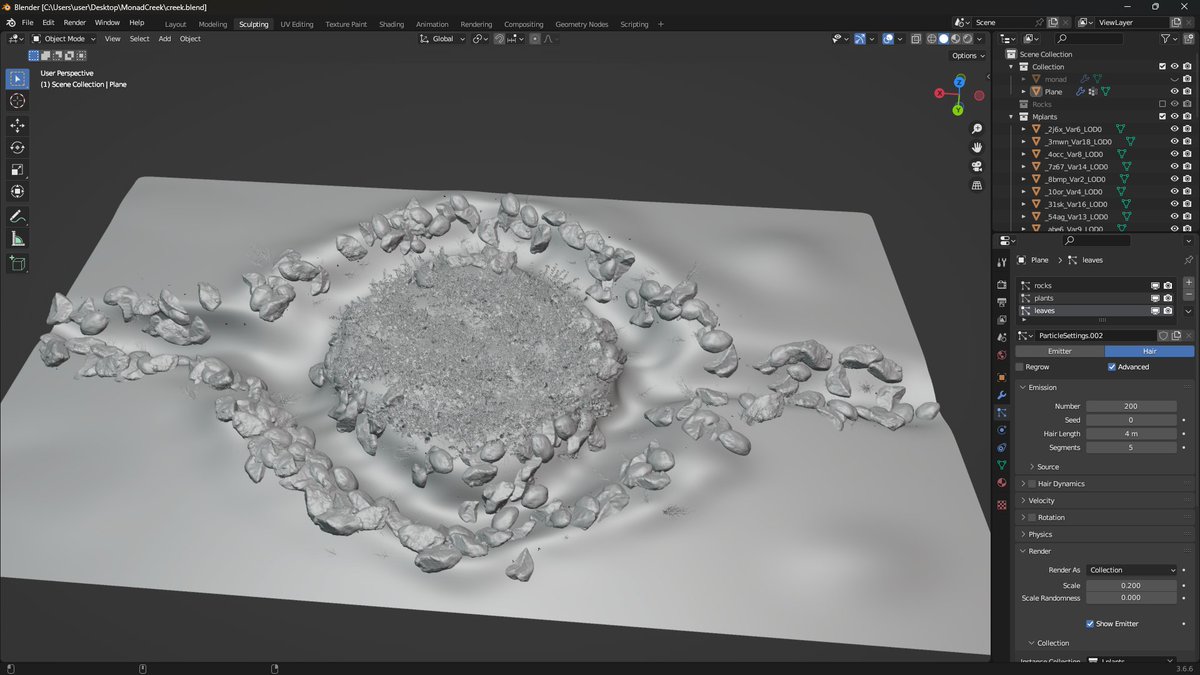Click the Select Box tool
This screenshot has width=1200, height=675.
(17, 78)
